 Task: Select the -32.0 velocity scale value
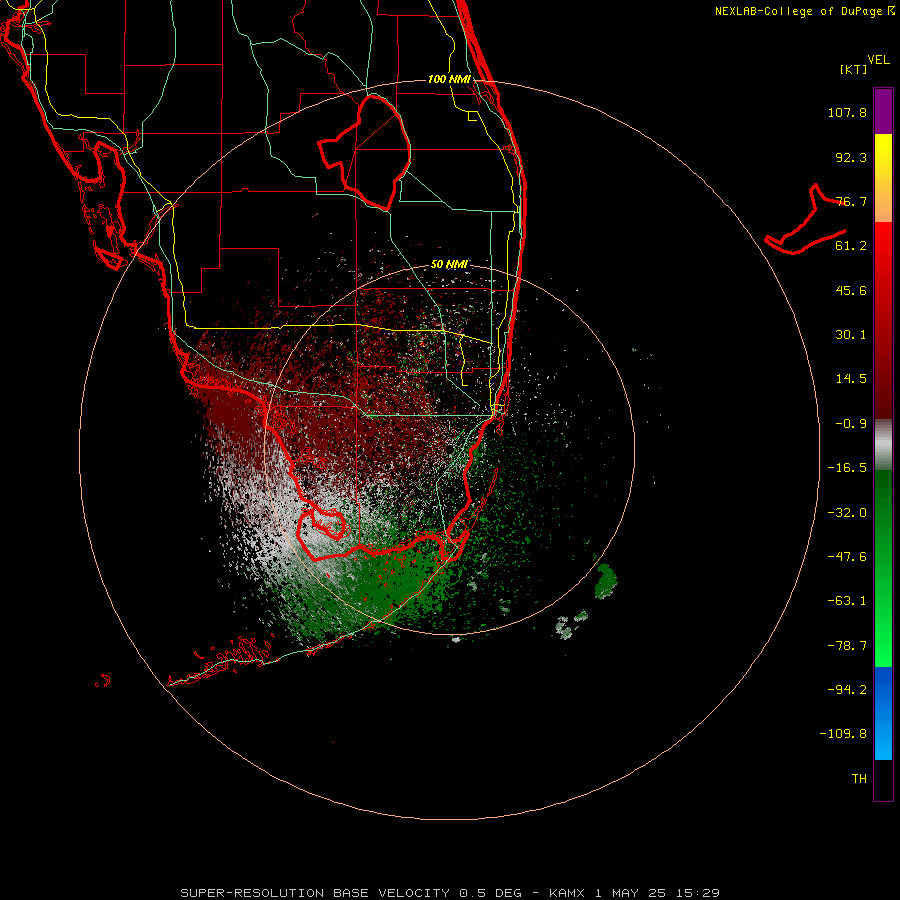(847, 513)
